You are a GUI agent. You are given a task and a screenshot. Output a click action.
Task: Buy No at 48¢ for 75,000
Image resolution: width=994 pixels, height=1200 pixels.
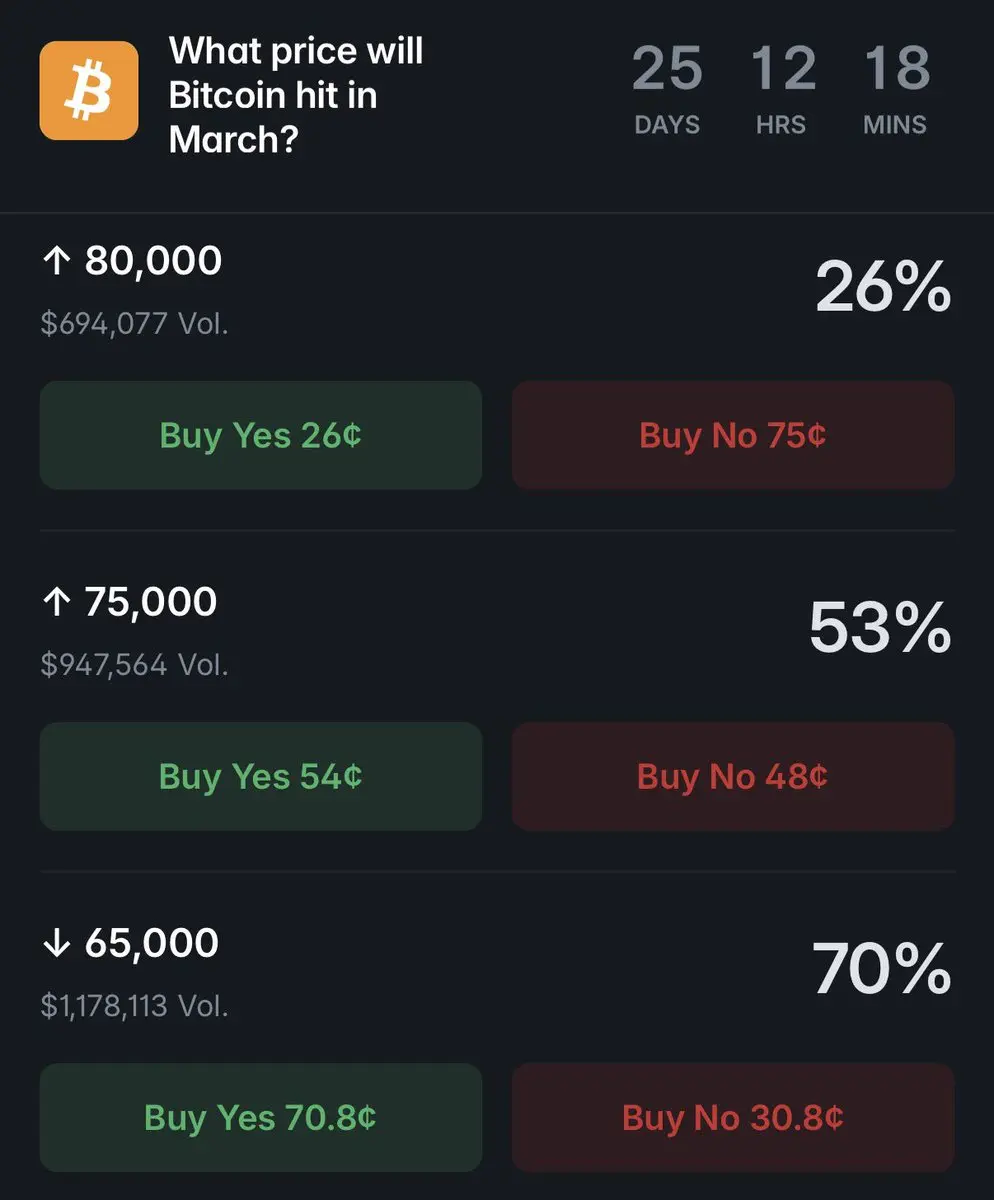733,776
